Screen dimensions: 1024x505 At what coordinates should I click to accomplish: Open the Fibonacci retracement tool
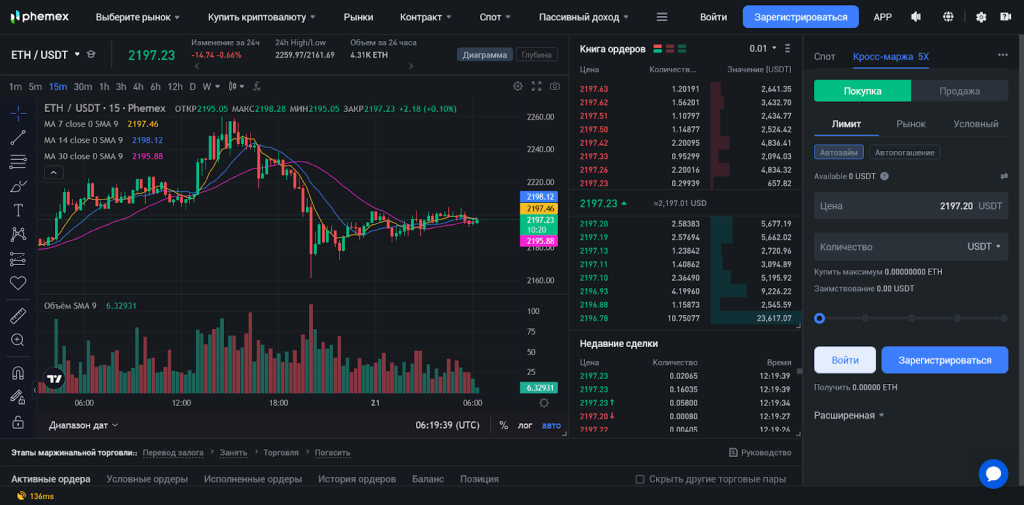[x=18, y=161]
